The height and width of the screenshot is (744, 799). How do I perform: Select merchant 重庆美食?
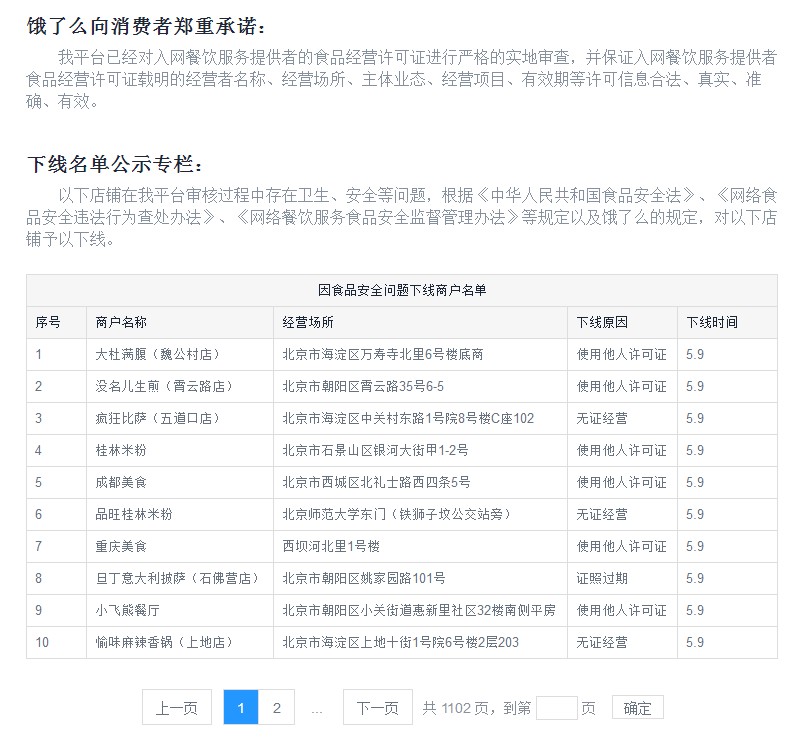[x=121, y=546]
